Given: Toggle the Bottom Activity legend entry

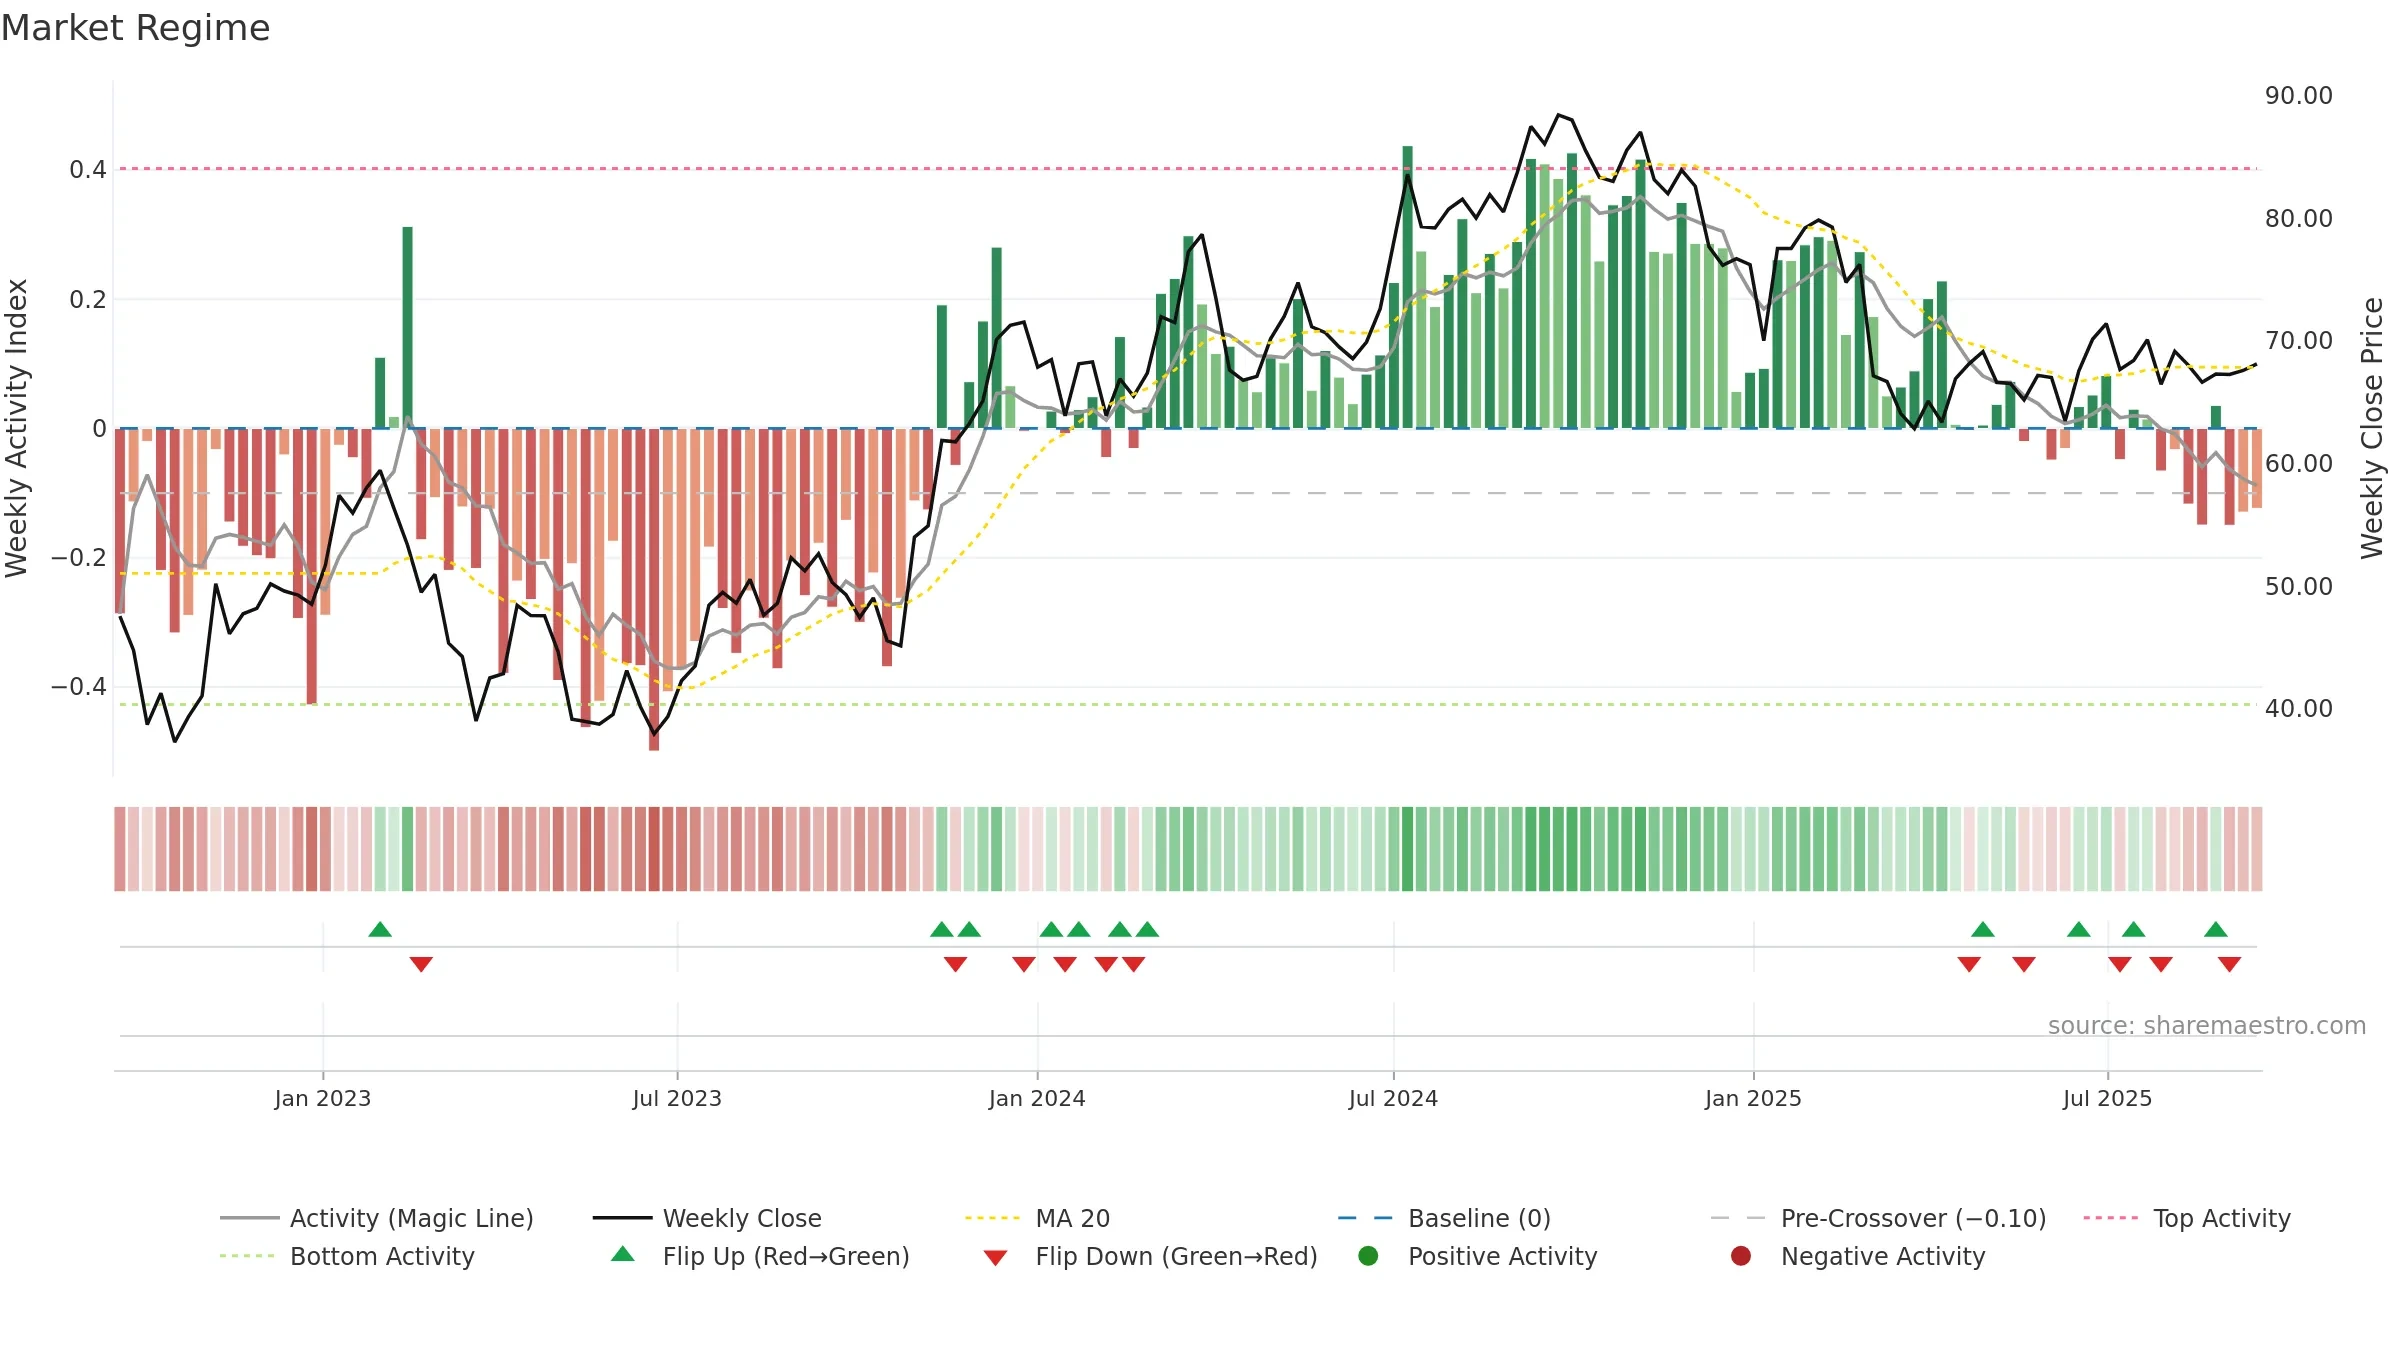Looking at the screenshot, I should tap(347, 1256).
